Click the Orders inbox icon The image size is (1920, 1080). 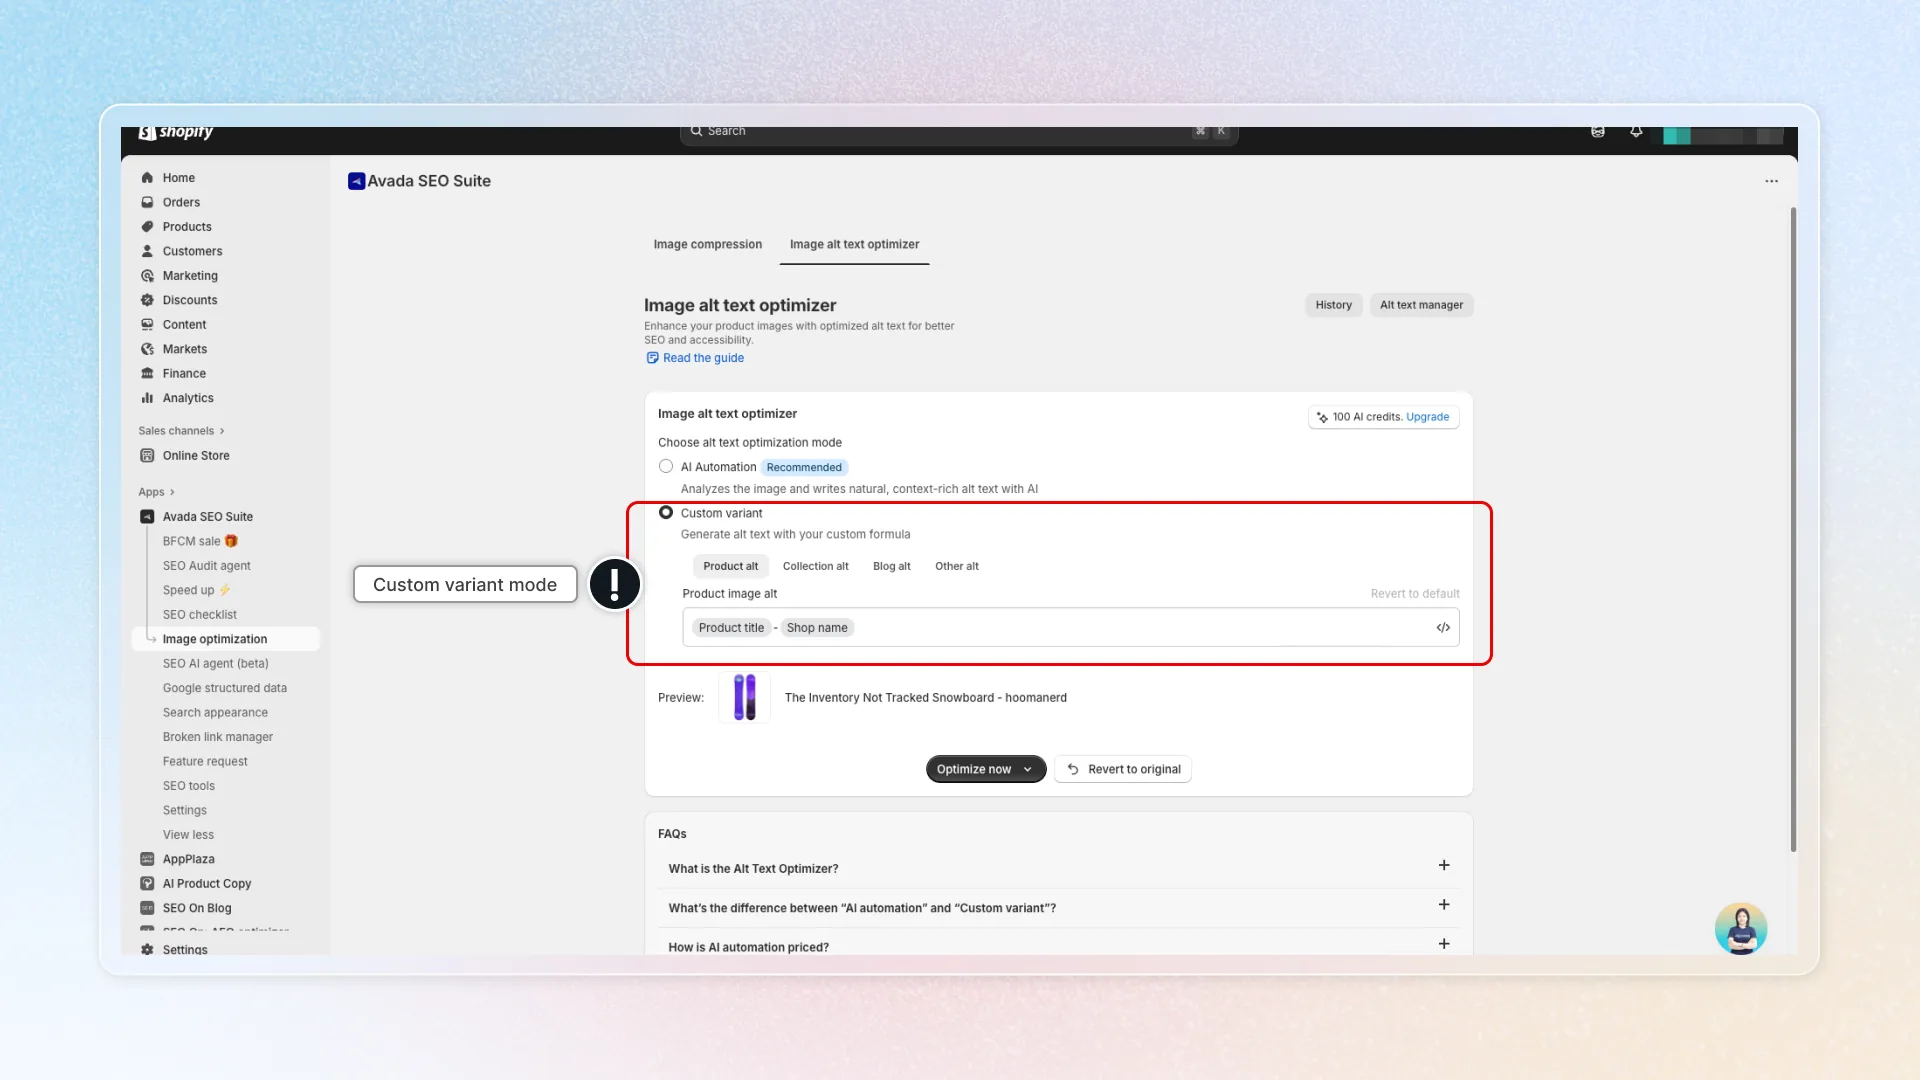tap(147, 202)
